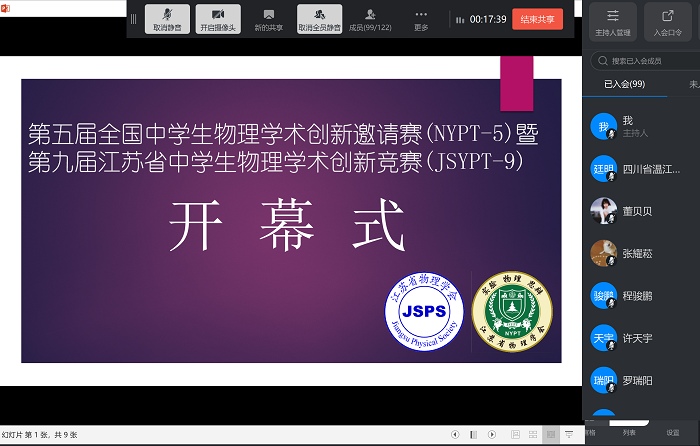
Task: Click the 搜索已入会成员 search field
Action: (645, 61)
